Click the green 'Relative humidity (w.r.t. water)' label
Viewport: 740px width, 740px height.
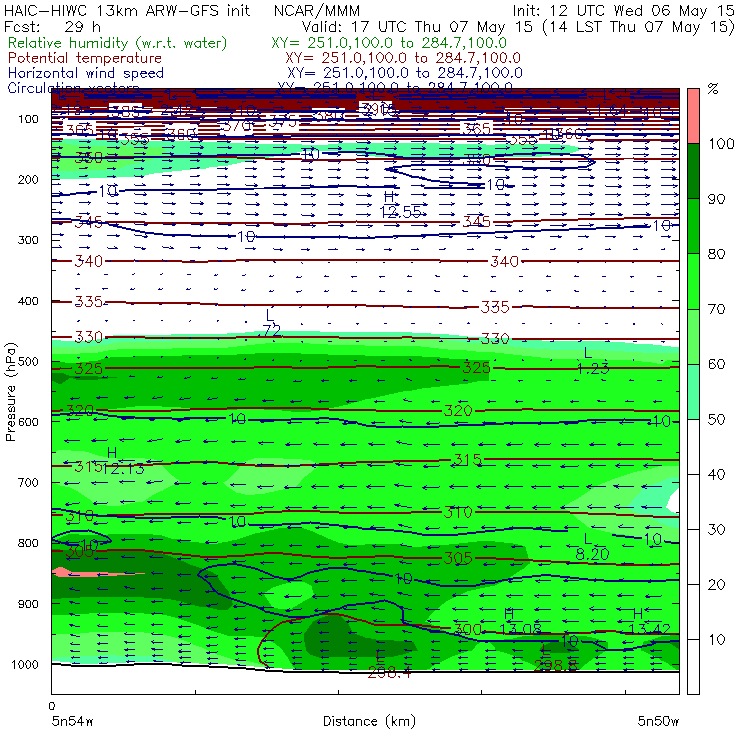click(x=118, y=43)
